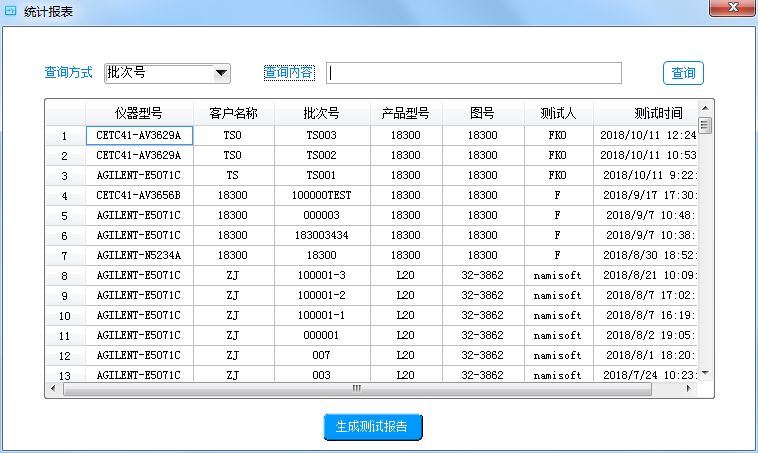Screen dimensions: 758x453
Task: Select batch number cell TS001
Action: (x=322, y=175)
